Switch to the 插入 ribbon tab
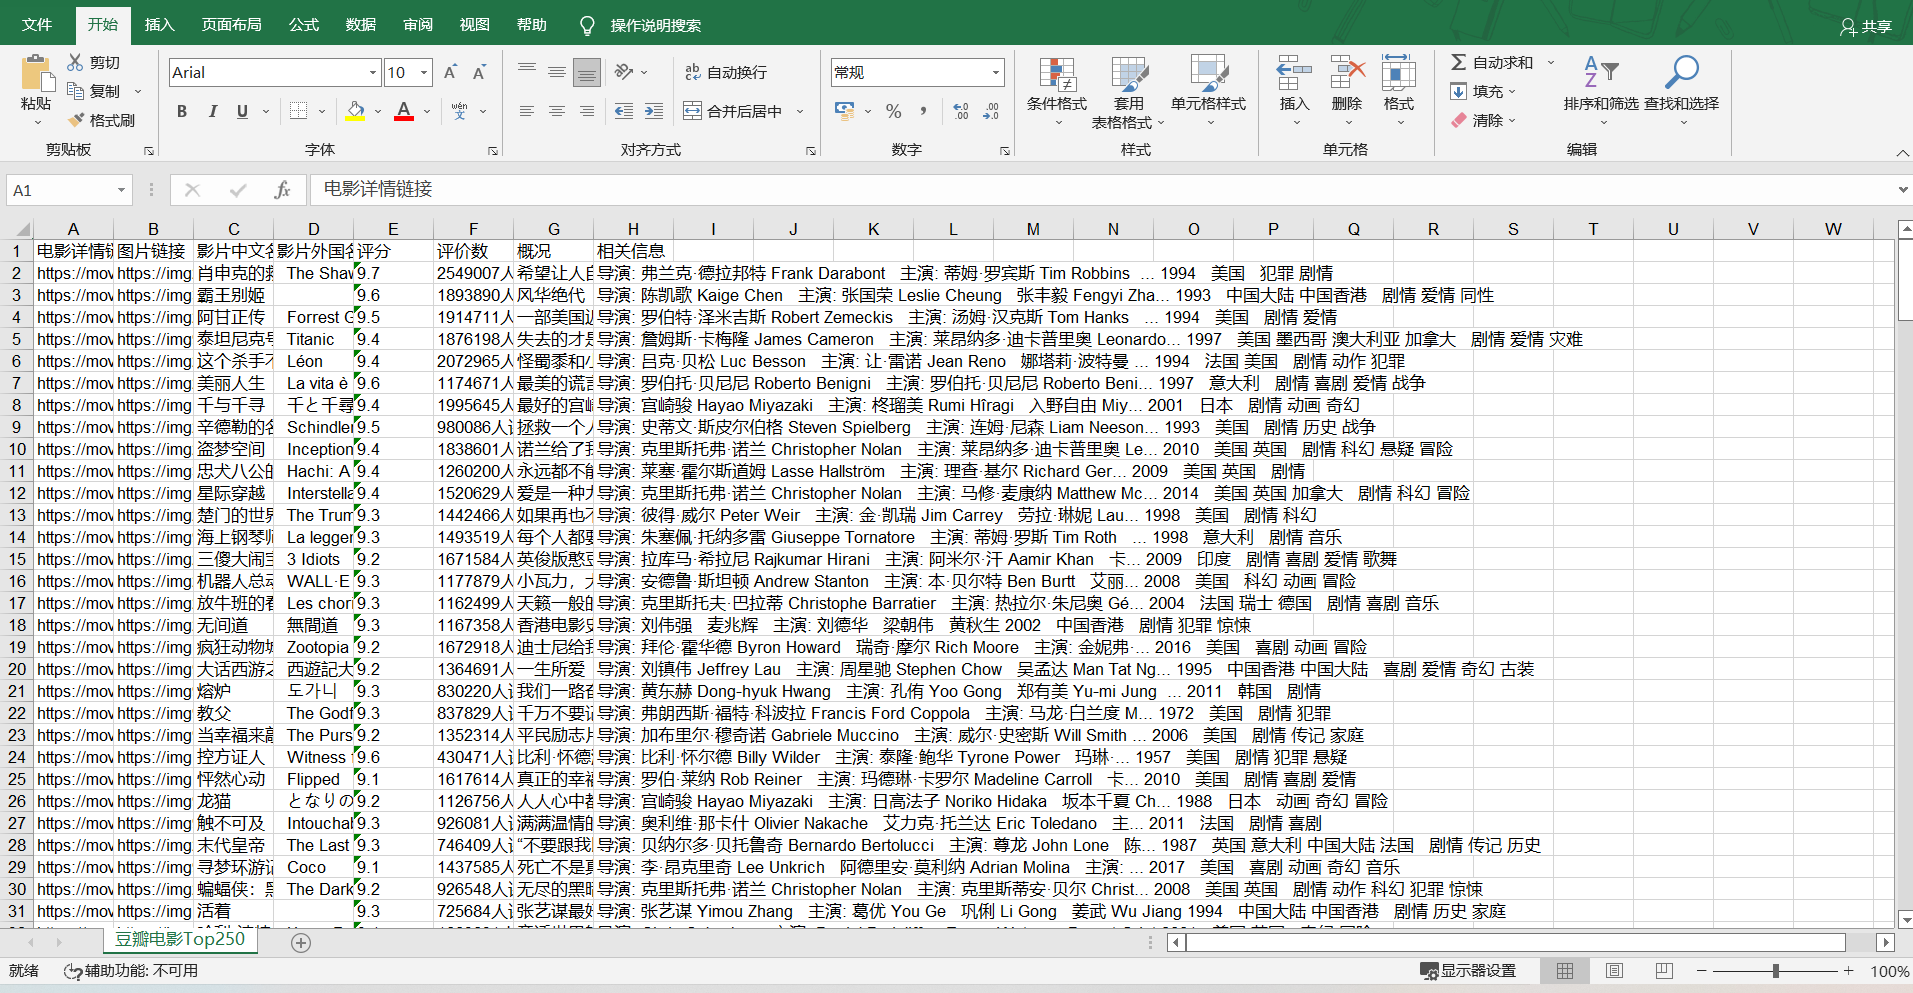The height and width of the screenshot is (993, 1913). (159, 25)
